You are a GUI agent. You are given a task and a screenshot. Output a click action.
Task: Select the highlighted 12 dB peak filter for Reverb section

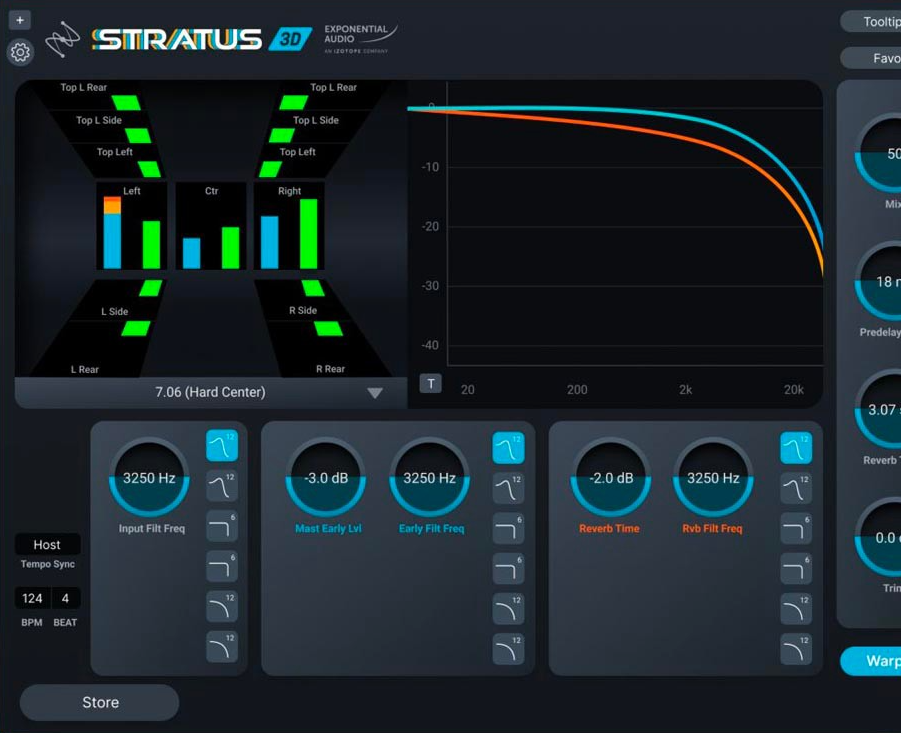coord(796,448)
